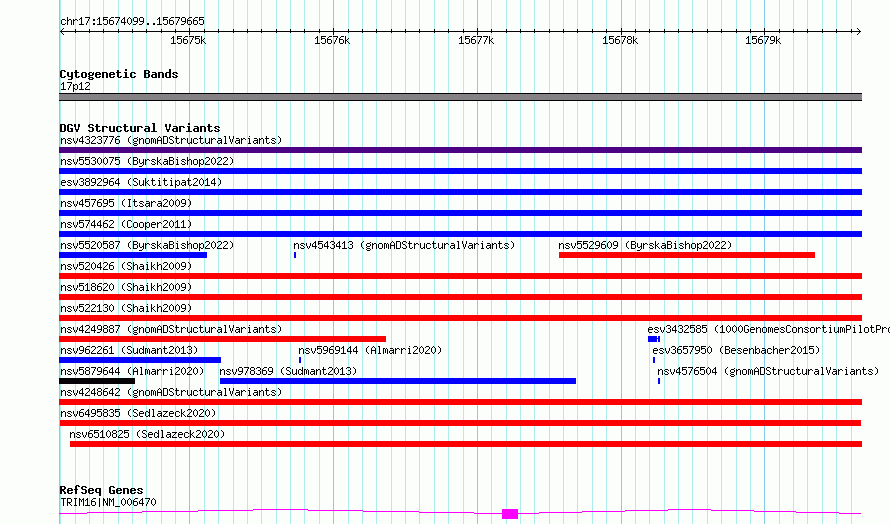Click the 15676k ruler position
The width and height of the screenshot is (890, 524).
click(x=332, y=40)
